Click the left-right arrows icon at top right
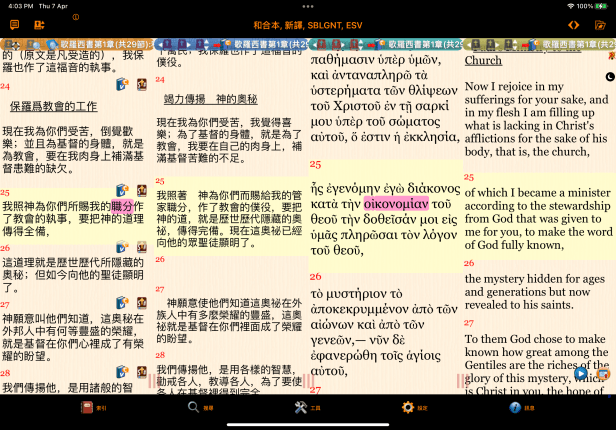 [x=573, y=24]
